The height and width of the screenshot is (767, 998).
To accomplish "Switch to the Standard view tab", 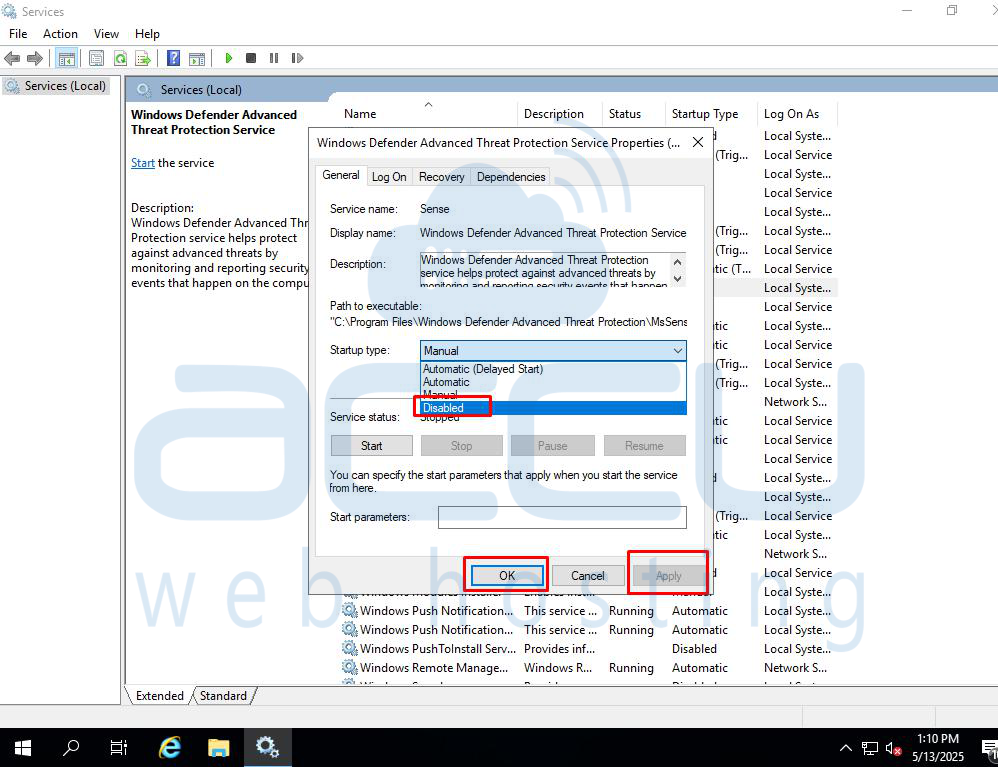I will pyautogui.click(x=223, y=696).
